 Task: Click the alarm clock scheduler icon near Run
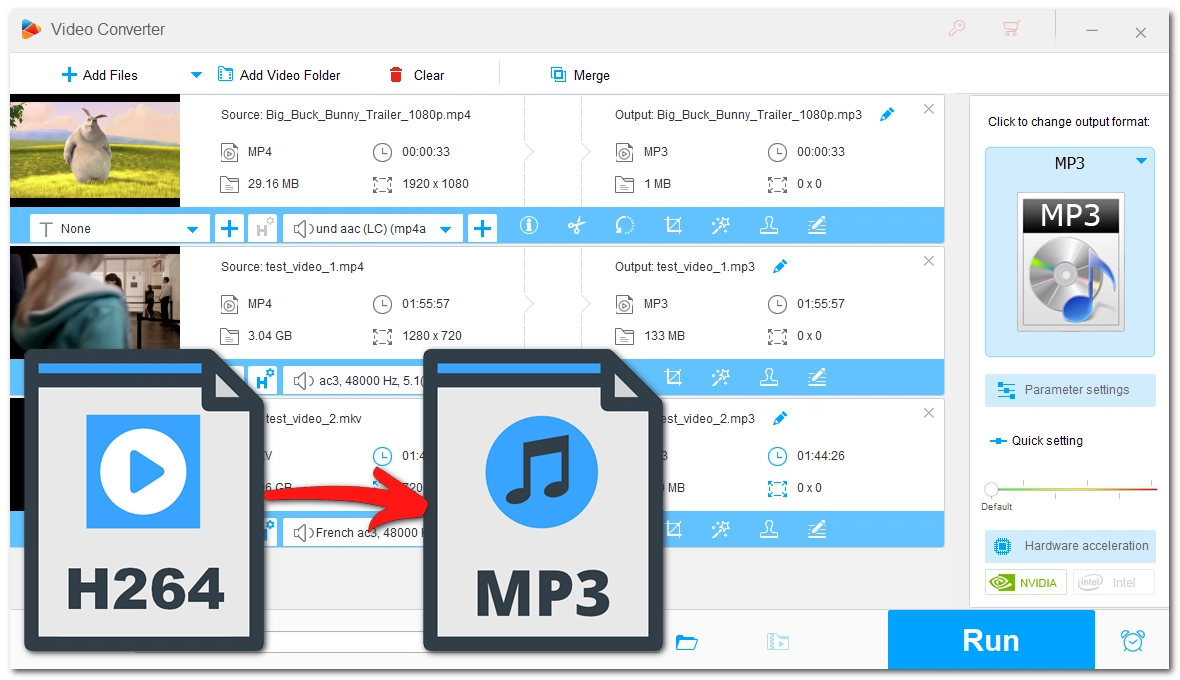click(x=1132, y=640)
